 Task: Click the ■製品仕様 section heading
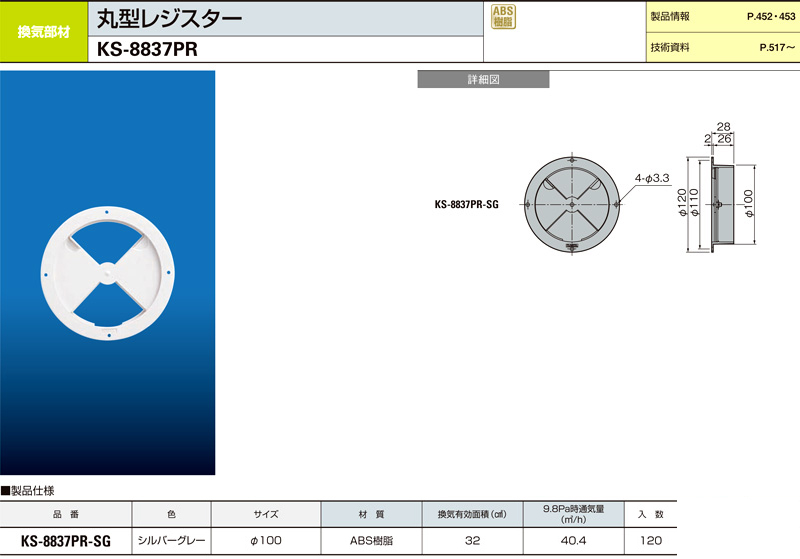[x=28, y=491]
